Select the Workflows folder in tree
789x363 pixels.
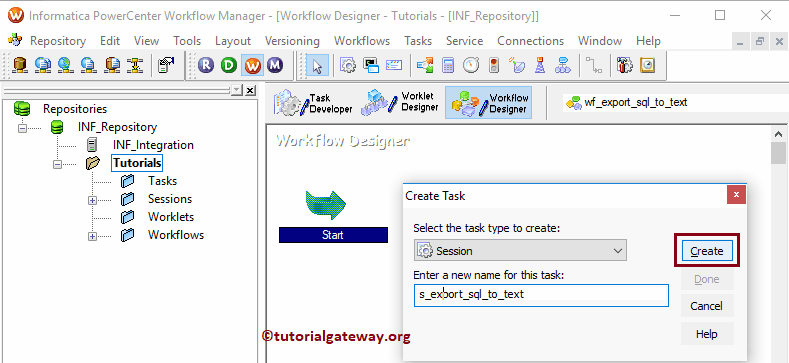coord(176,235)
